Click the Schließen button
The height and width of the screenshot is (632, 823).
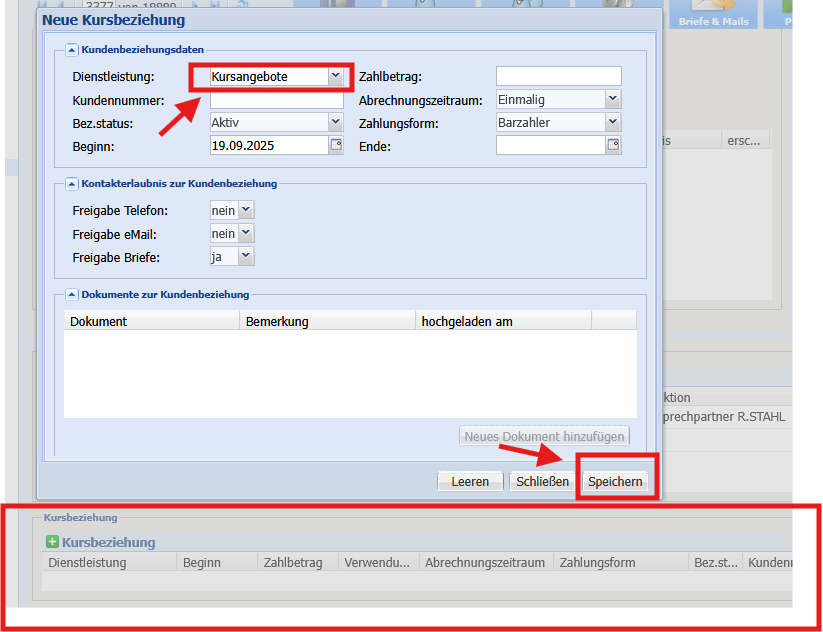point(542,482)
